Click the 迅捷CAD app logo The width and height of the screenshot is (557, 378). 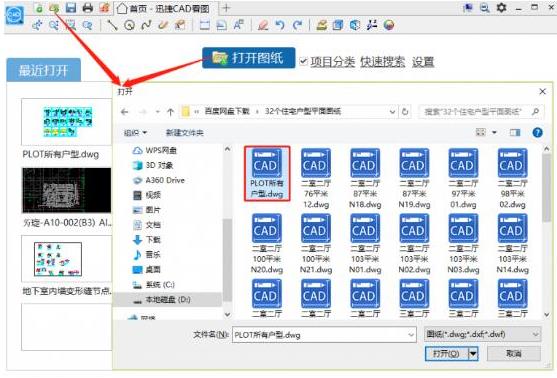coord(15,15)
